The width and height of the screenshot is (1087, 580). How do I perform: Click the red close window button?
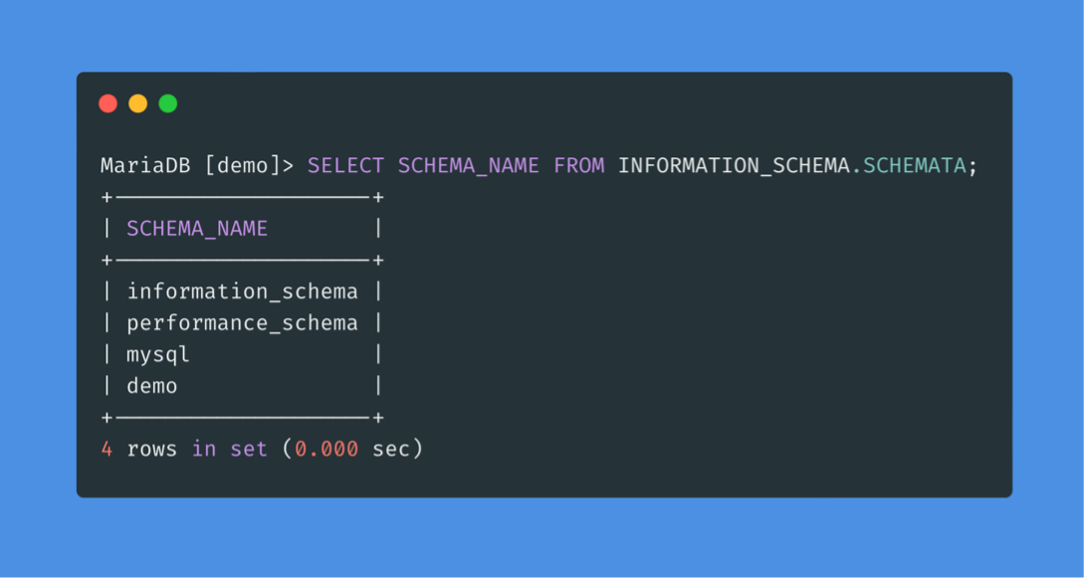coord(108,103)
